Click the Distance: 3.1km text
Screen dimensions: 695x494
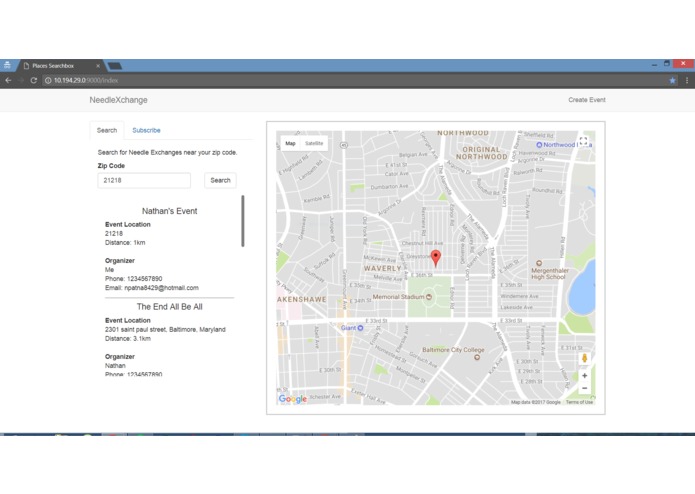coord(128,338)
